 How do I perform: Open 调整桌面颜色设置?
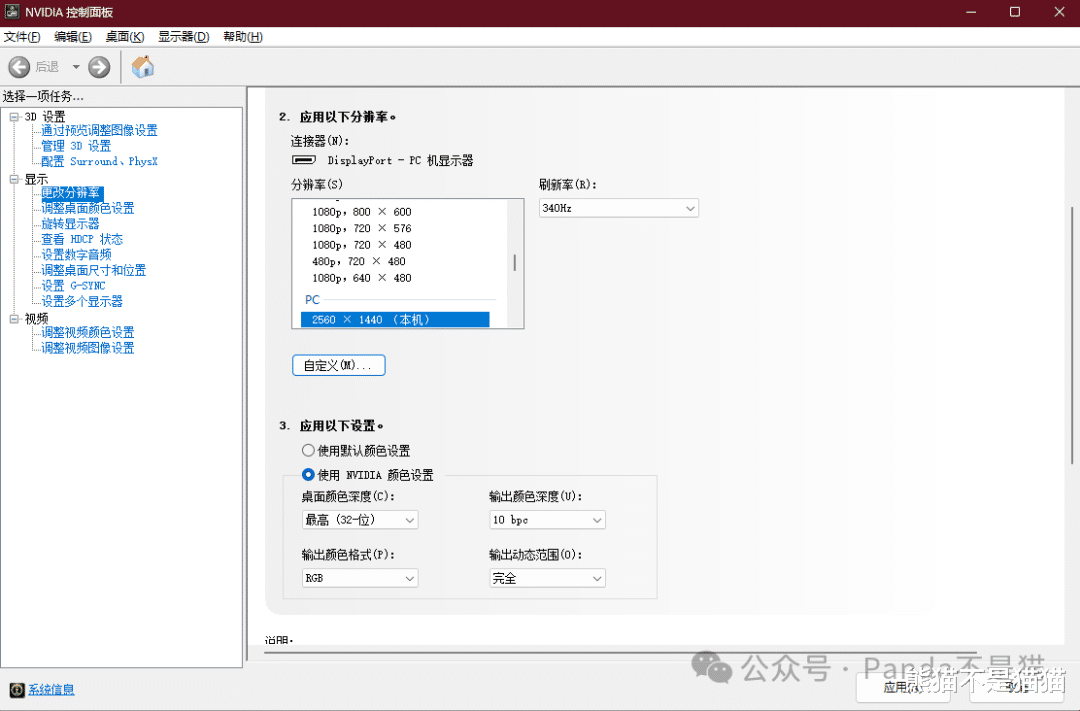point(87,208)
